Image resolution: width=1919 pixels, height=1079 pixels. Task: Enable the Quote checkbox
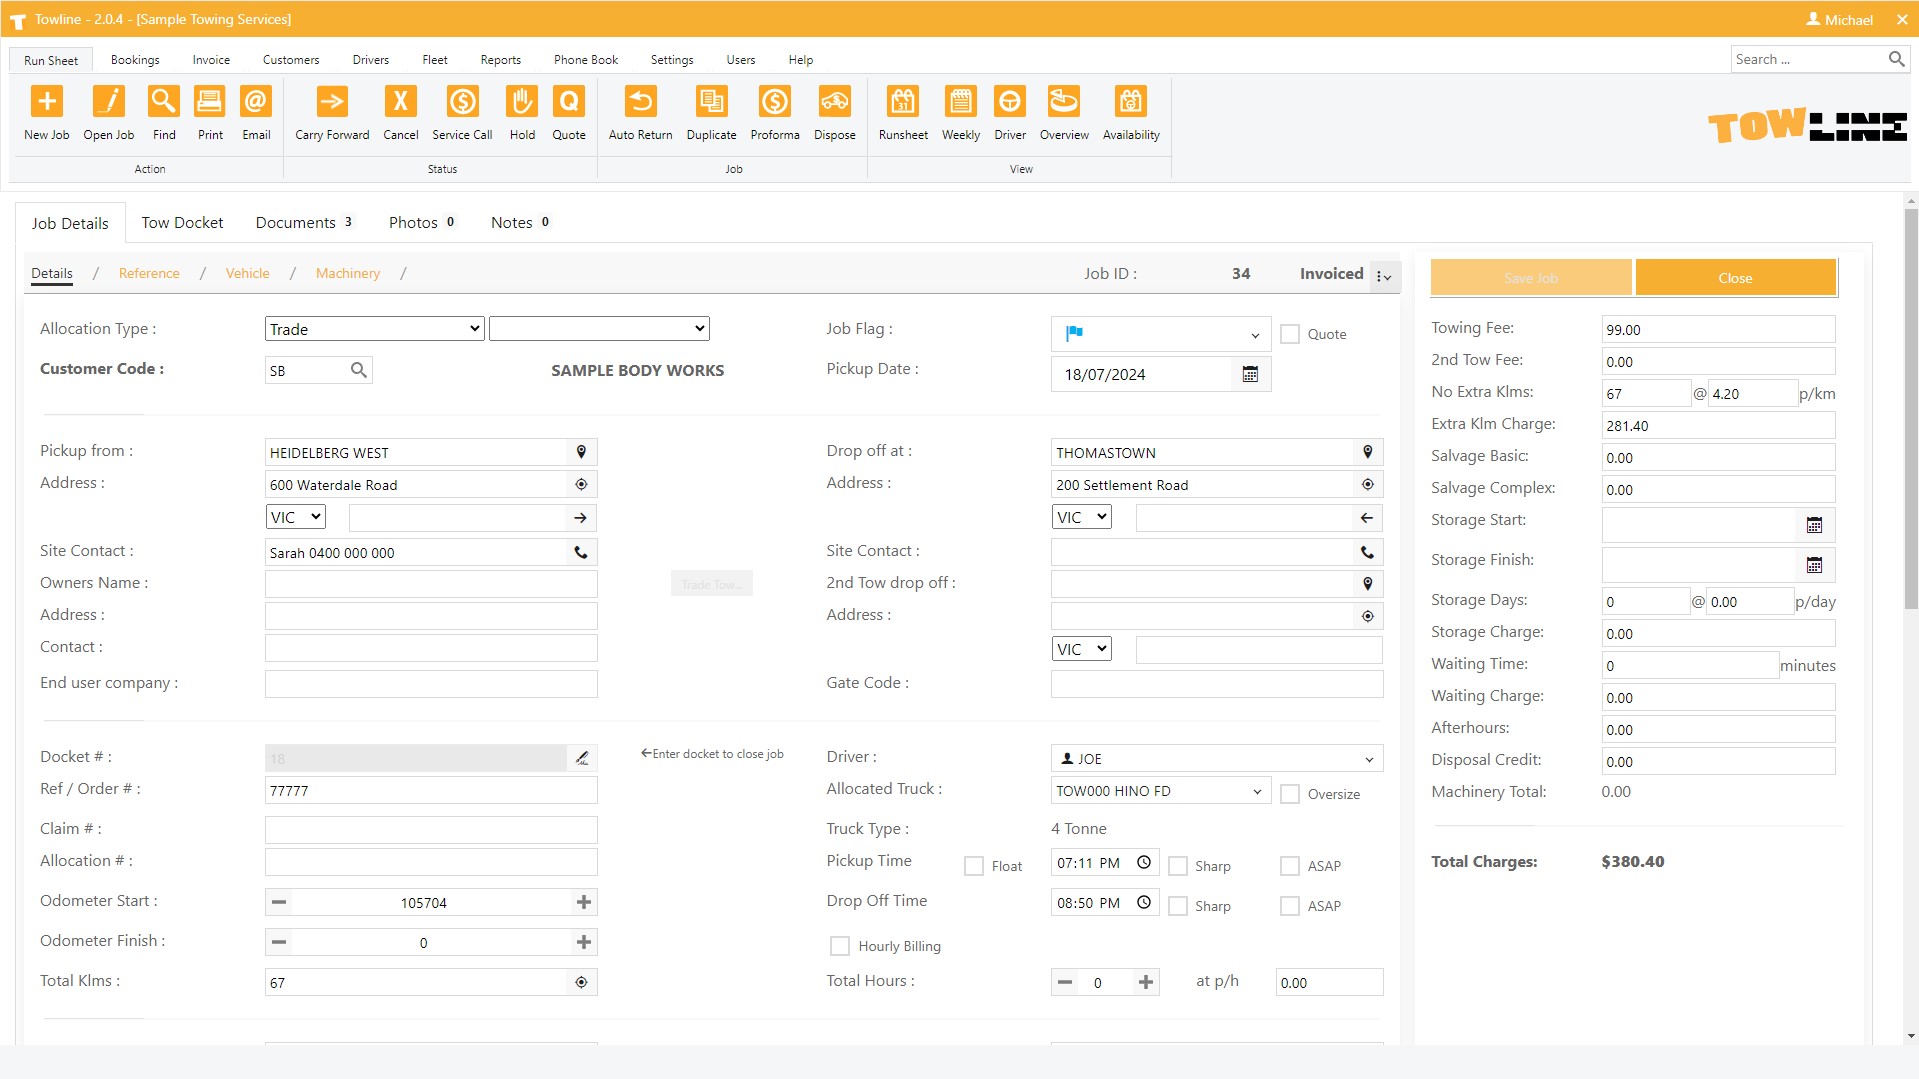1290,334
